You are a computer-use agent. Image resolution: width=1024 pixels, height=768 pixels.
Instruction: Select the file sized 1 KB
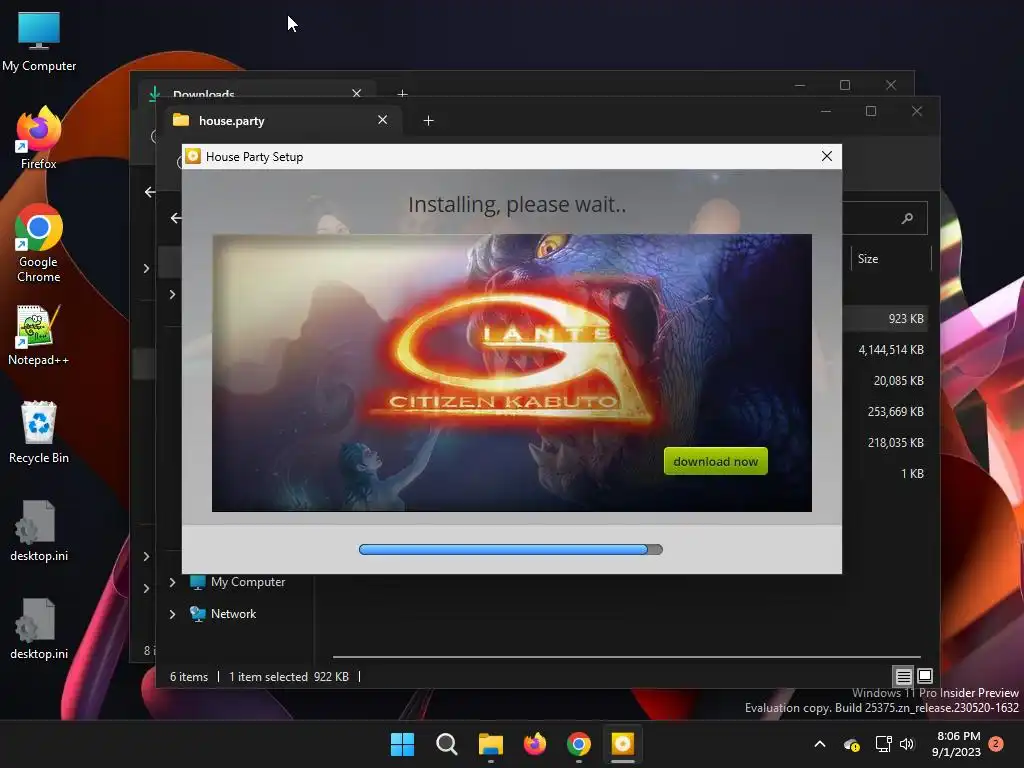coord(912,473)
